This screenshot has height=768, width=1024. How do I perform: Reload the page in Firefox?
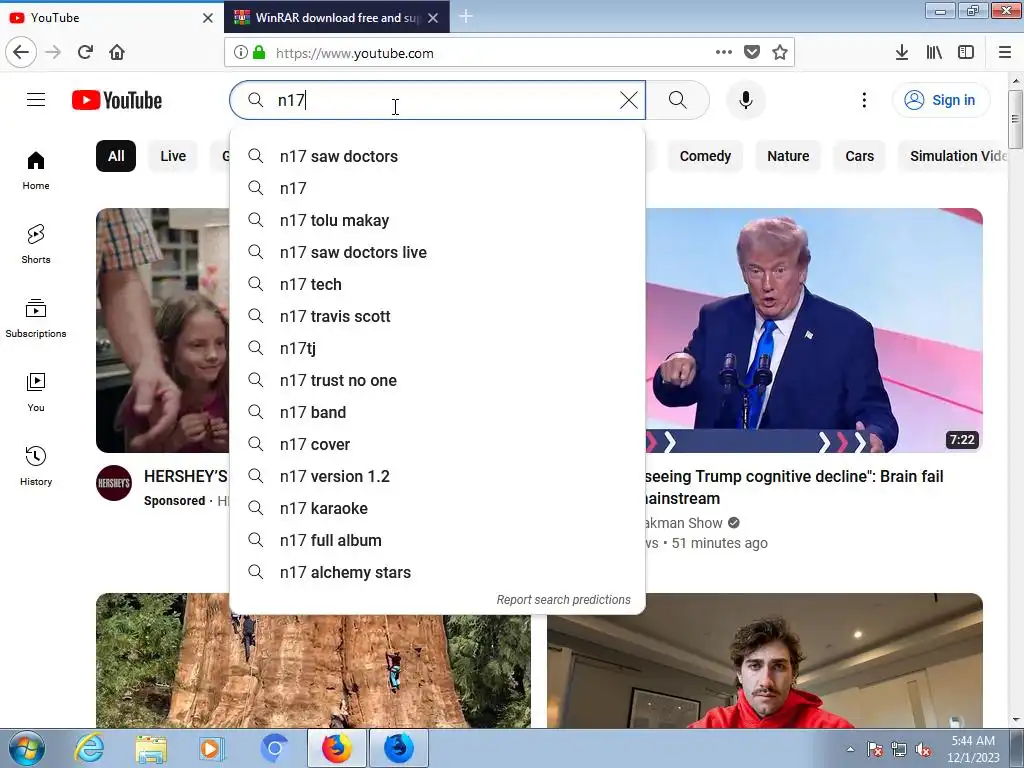(x=85, y=52)
